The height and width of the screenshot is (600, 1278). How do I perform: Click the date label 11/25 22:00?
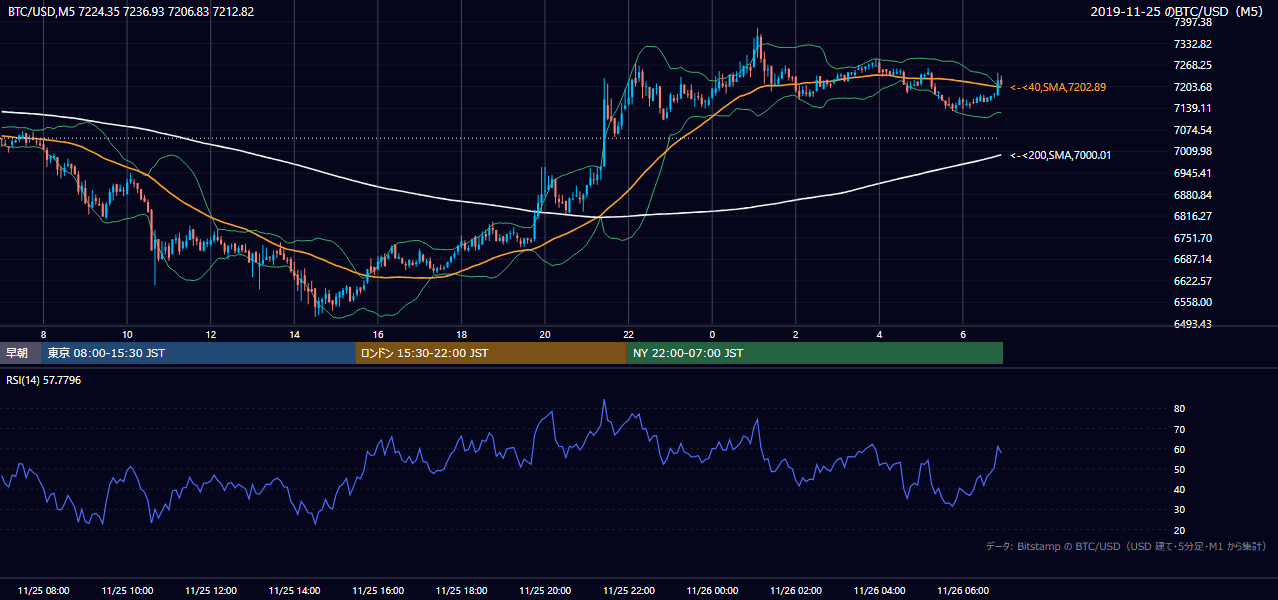628,591
